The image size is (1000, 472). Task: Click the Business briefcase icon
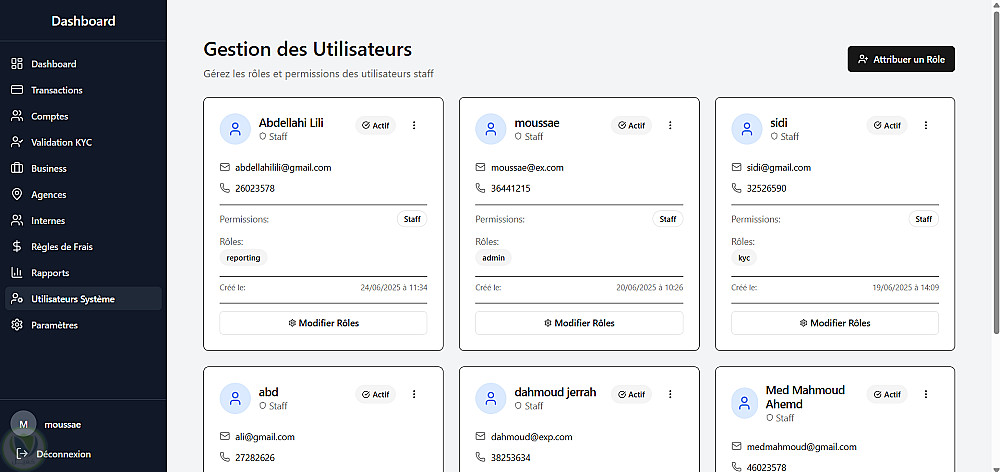17,168
